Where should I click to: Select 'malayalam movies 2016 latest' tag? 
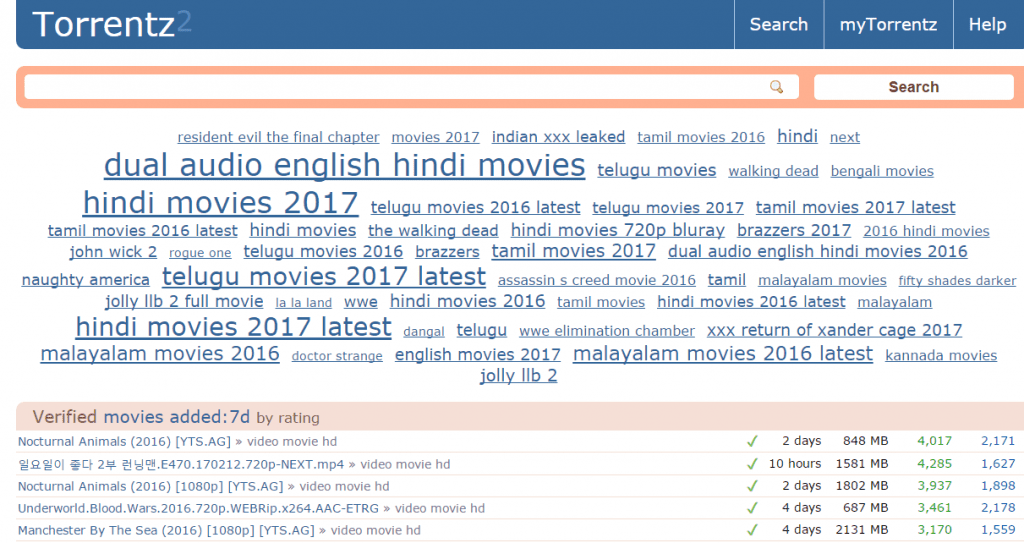(x=723, y=354)
